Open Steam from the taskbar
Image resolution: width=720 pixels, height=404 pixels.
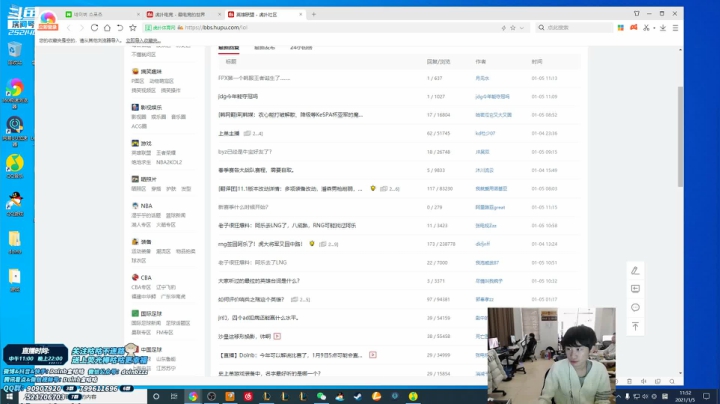358,396
